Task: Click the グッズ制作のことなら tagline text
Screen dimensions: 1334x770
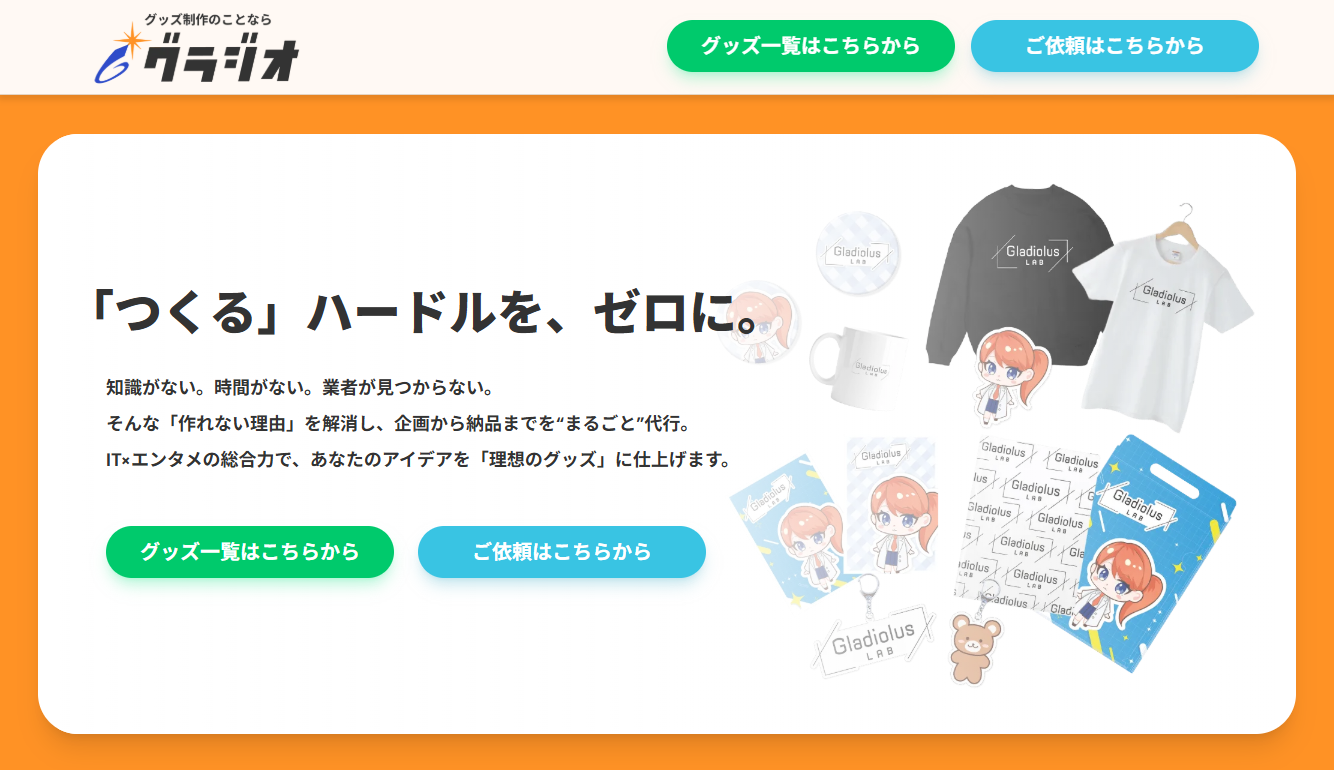Action: [x=208, y=20]
